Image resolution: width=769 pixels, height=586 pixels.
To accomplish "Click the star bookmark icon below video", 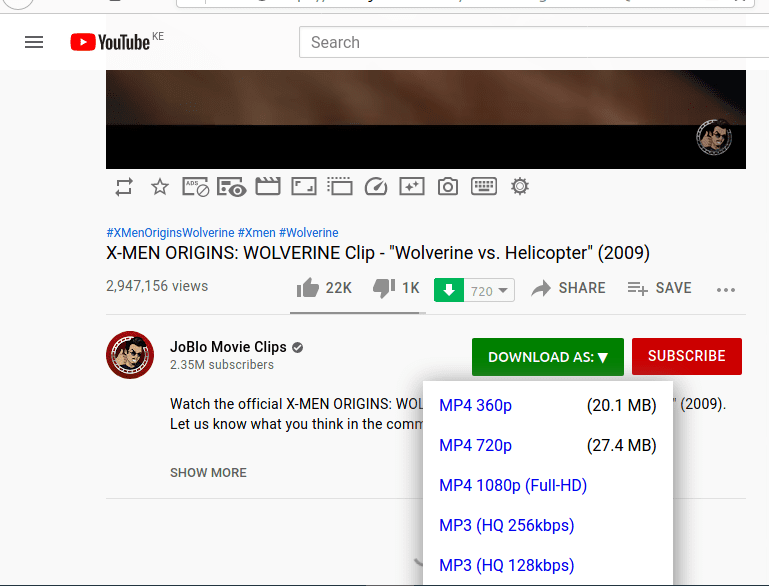I will (159, 186).
